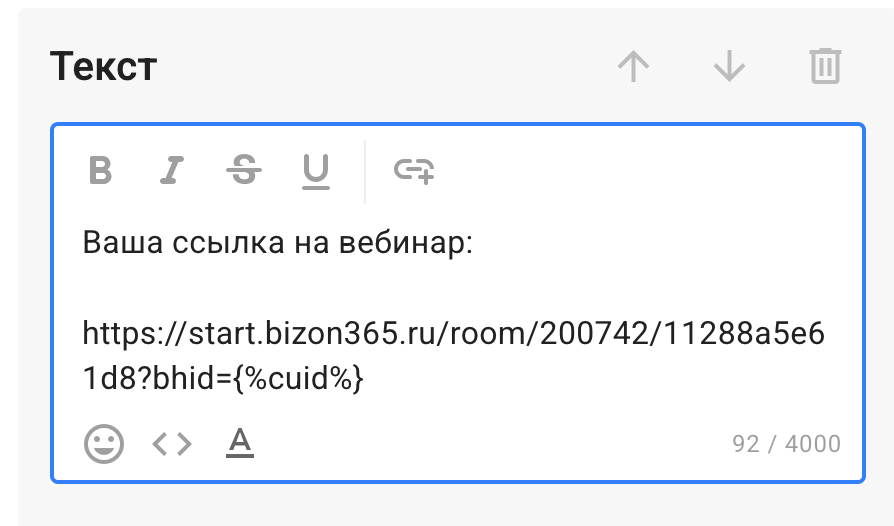Click the 92 / 4000 character counter
Viewport: 894px width, 526px height.
coord(786,443)
